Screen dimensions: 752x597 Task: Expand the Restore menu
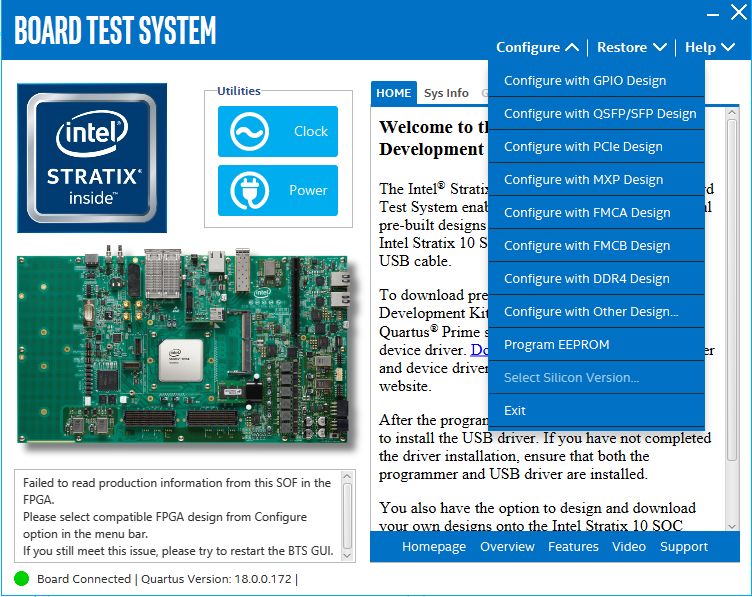pyautogui.click(x=632, y=47)
